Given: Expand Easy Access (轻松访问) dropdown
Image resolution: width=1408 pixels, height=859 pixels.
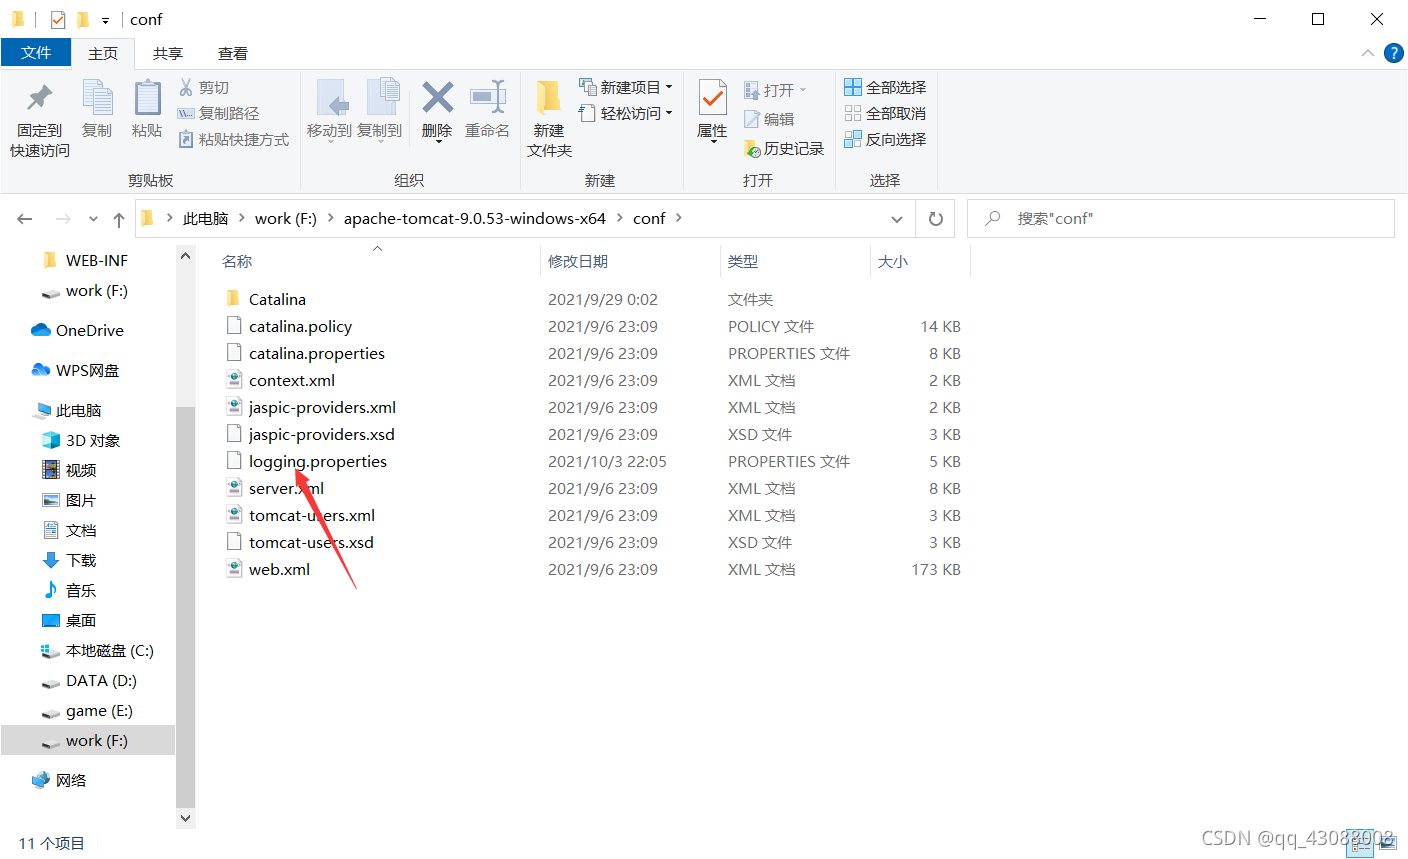Looking at the screenshot, I should point(669,113).
